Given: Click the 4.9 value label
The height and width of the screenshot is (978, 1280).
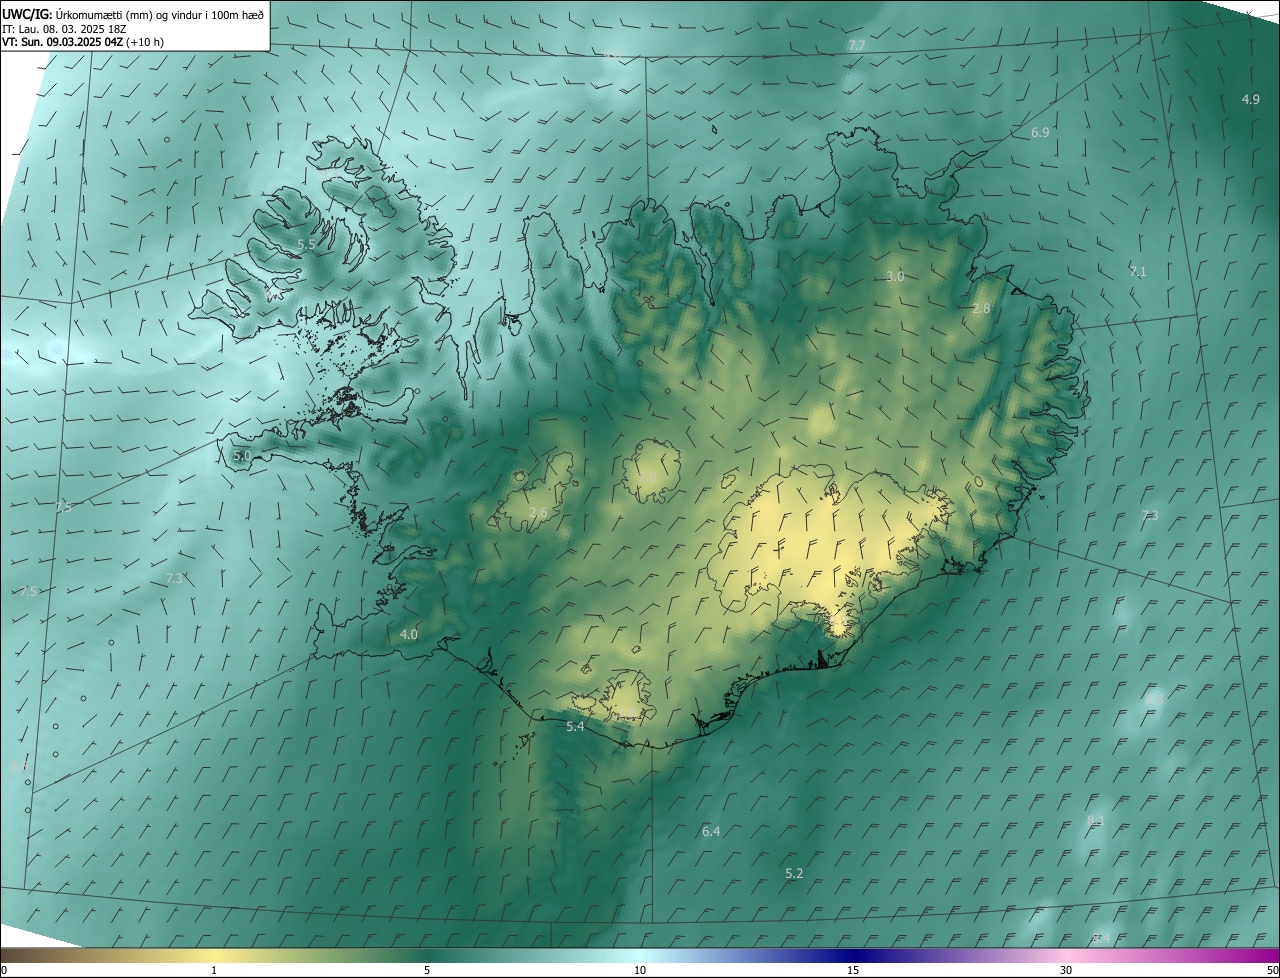Looking at the screenshot, I should (1251, 99).
